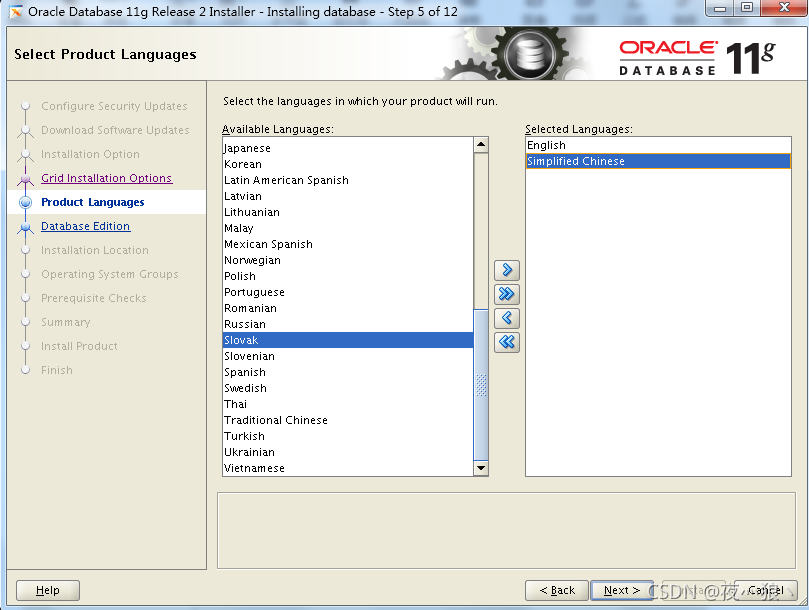Click the Configure Security Updates step
This screenshot has width=809, height=610.
click(x=114, y=106)
